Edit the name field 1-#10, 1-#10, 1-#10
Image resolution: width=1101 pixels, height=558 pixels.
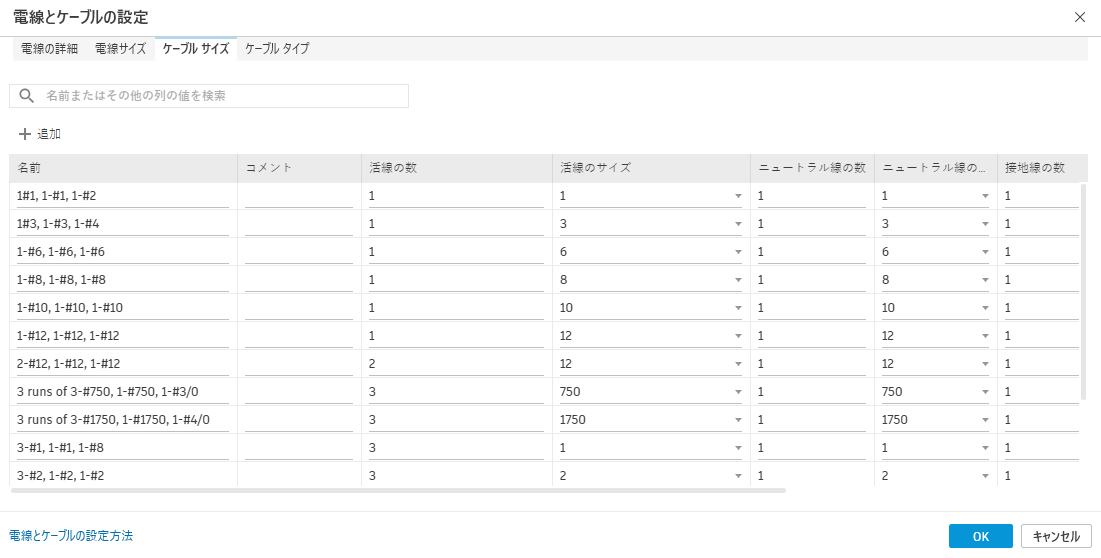pos(123,308)
